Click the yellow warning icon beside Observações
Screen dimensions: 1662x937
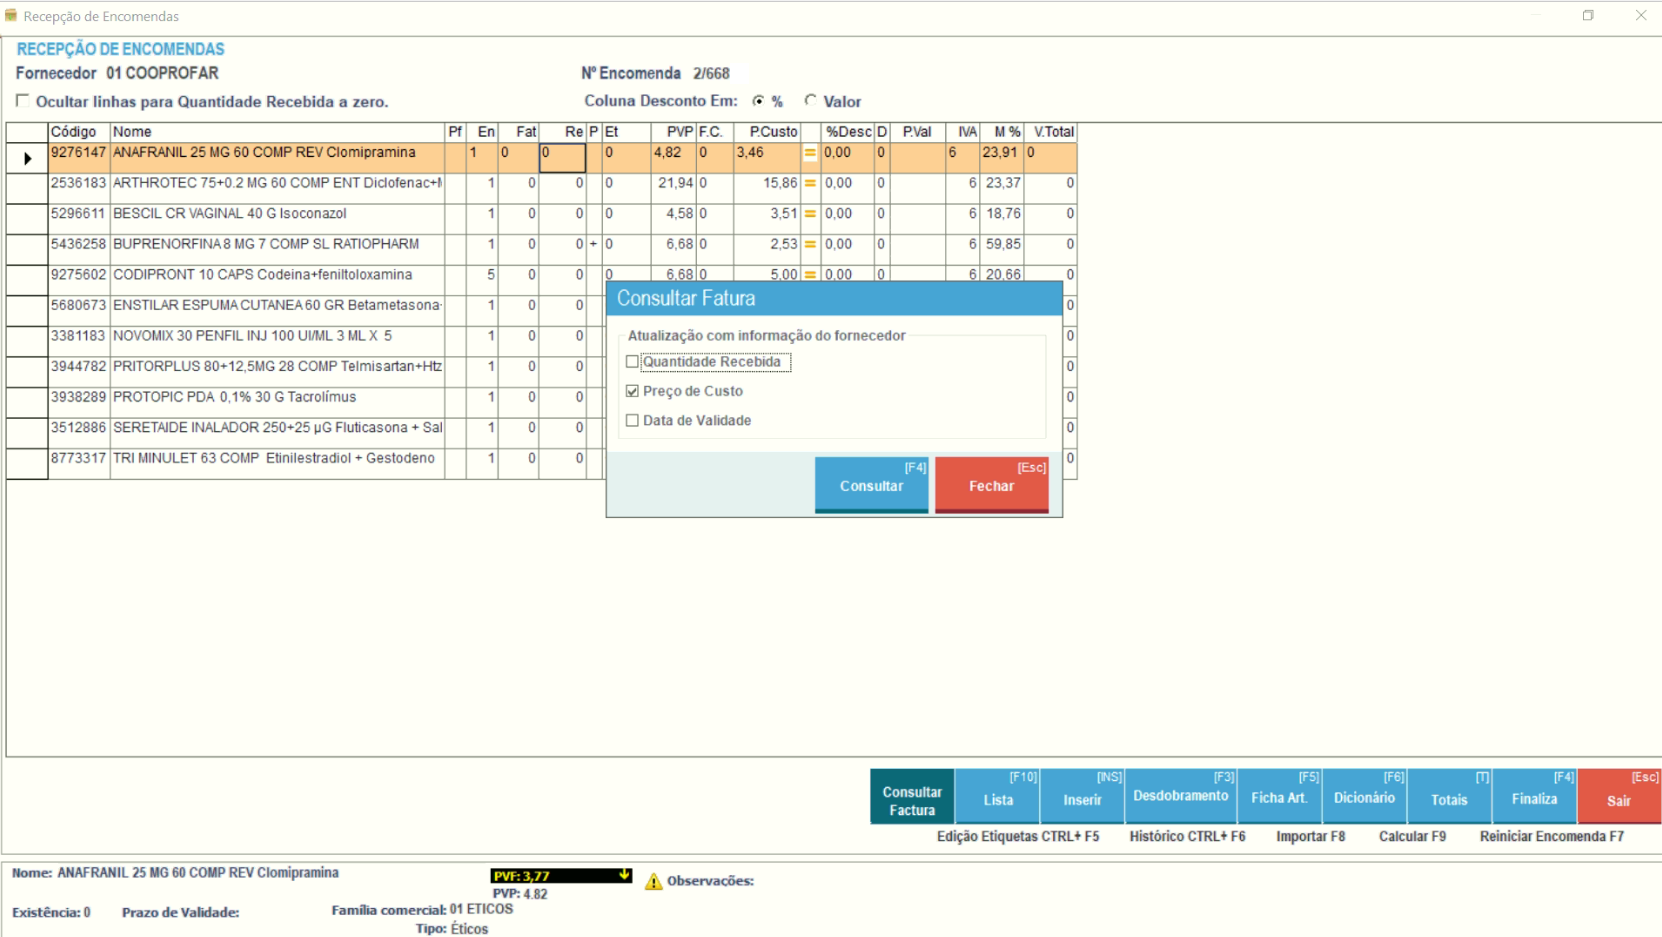click(x=653, y=881)
